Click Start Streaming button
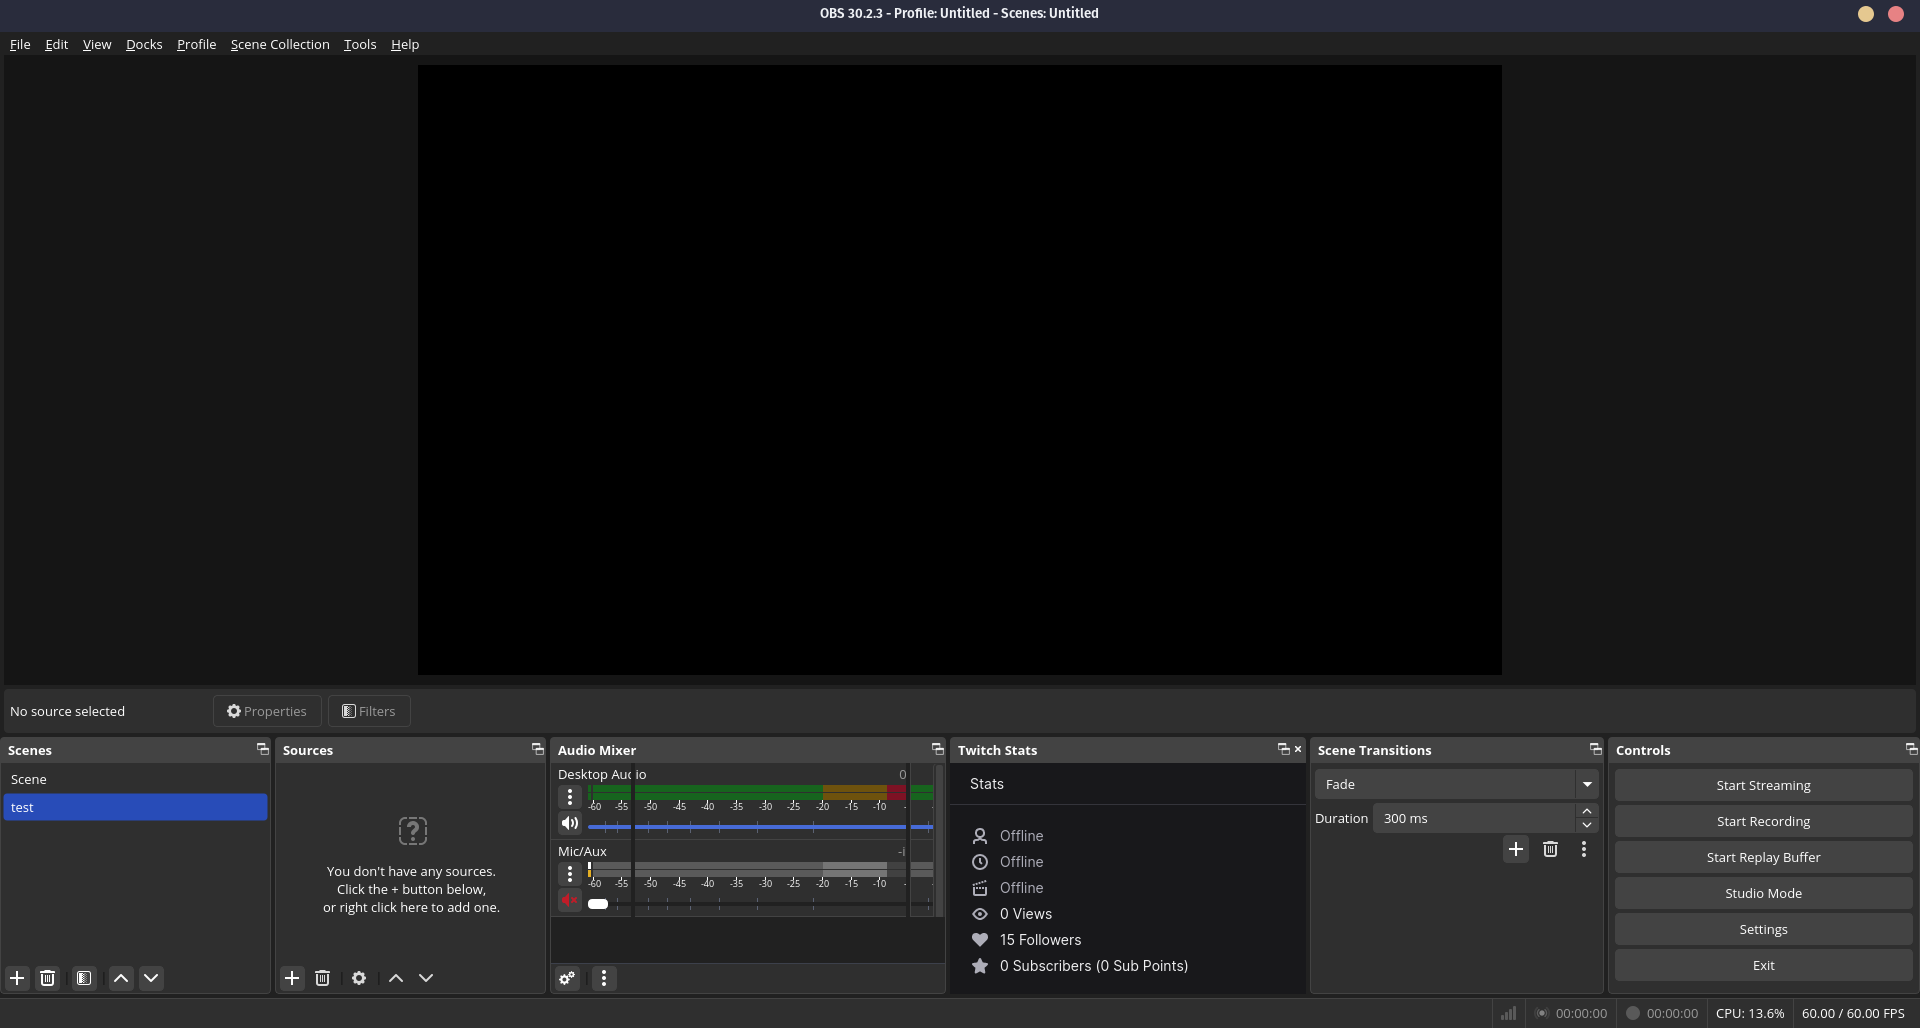 pos(1763,785)
